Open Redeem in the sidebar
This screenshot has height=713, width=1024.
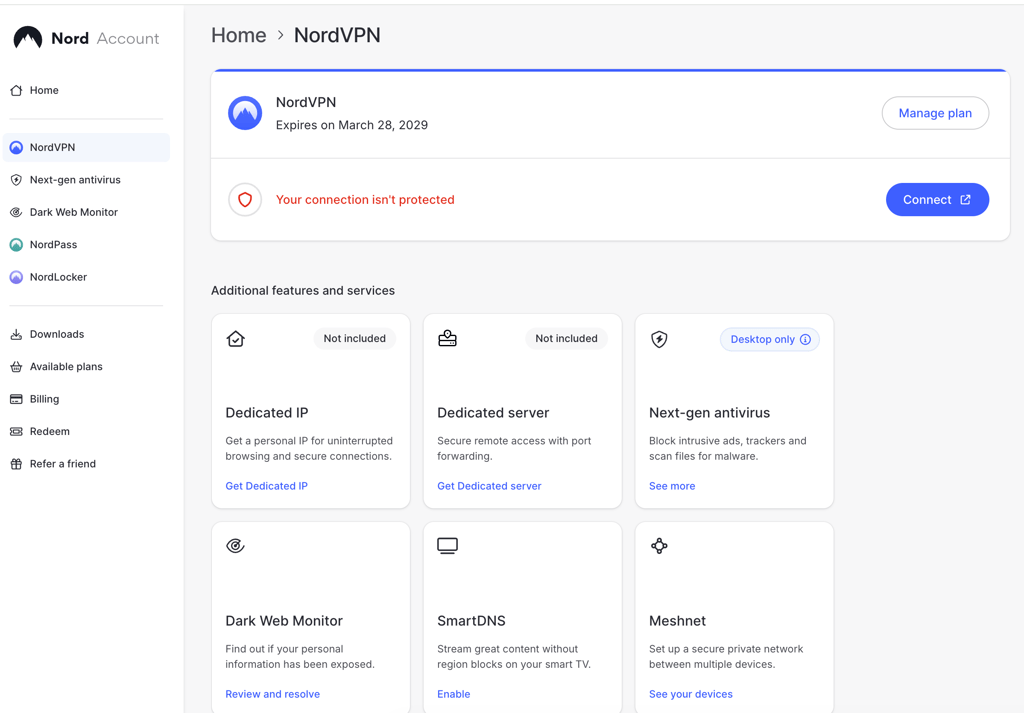(86, 432)
